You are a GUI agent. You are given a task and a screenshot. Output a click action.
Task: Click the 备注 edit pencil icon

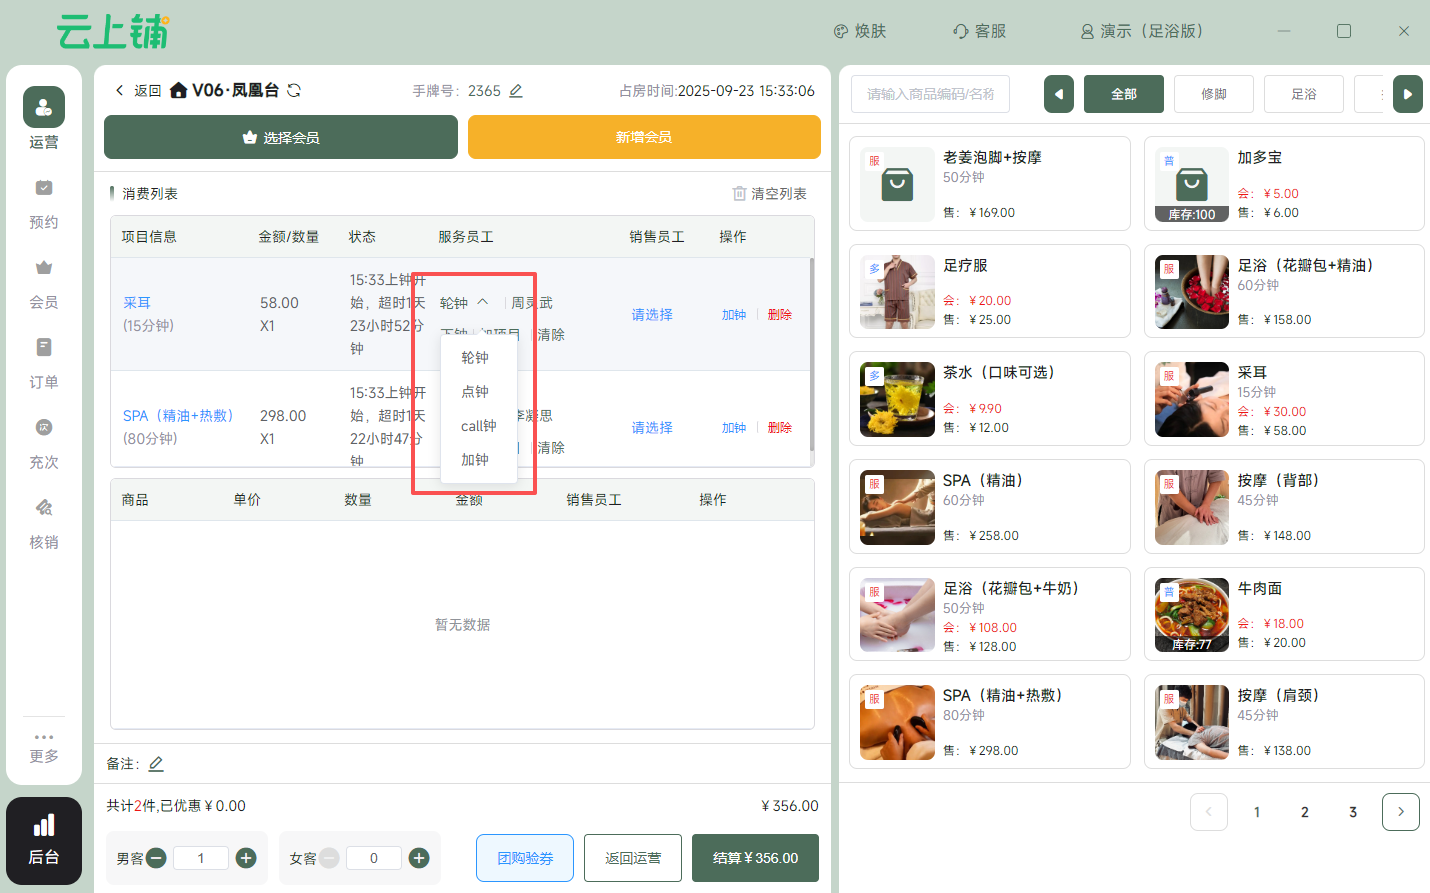pos(156,764)
